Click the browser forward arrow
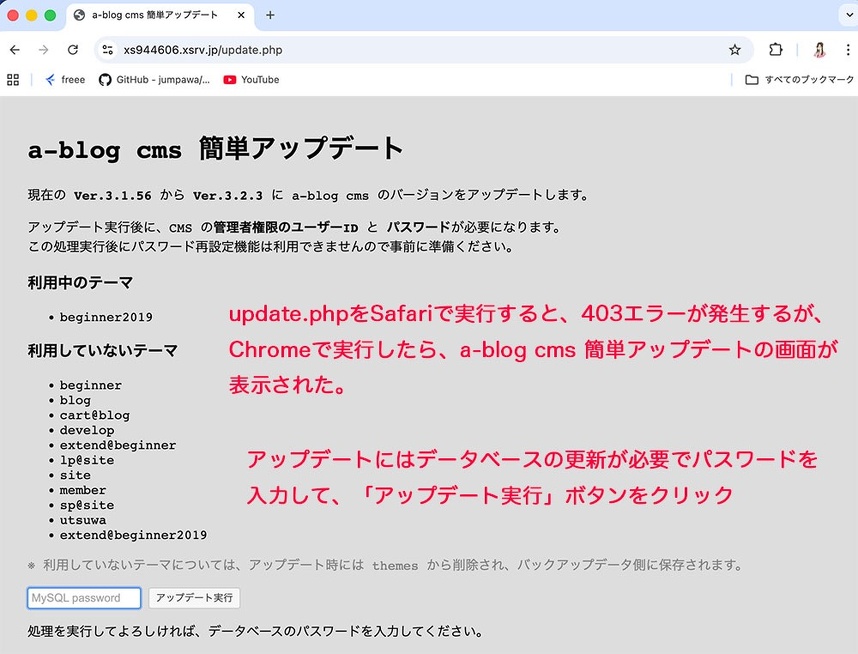This screenshot has height=654, width=858. pos(43,50)
